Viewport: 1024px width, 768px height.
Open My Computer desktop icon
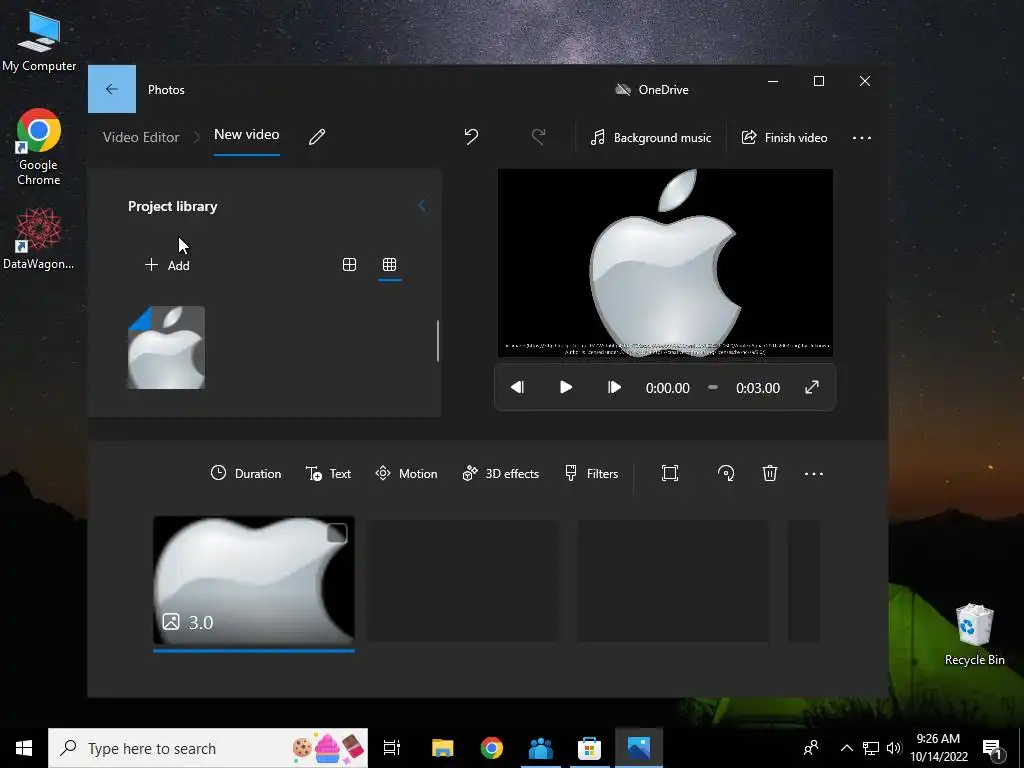tap(39, 42)
